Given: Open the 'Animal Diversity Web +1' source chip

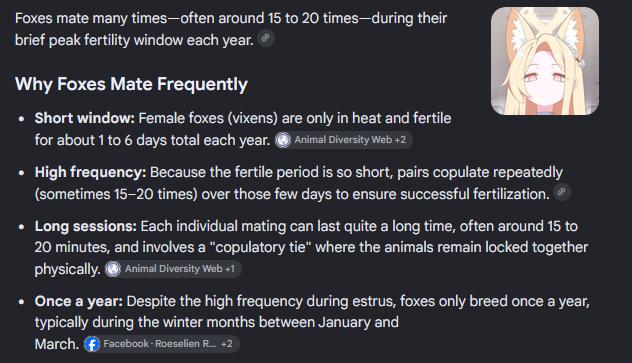Looking at the screenshot, I should pyautogui.click(x=173, y=269).
